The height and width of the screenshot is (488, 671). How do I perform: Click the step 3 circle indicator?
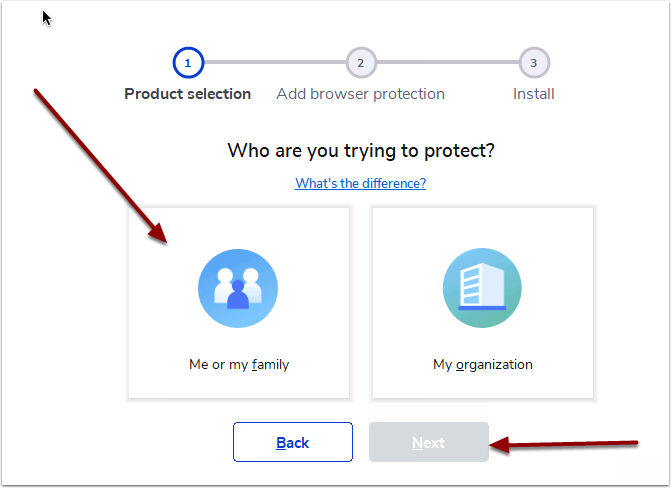534,63
